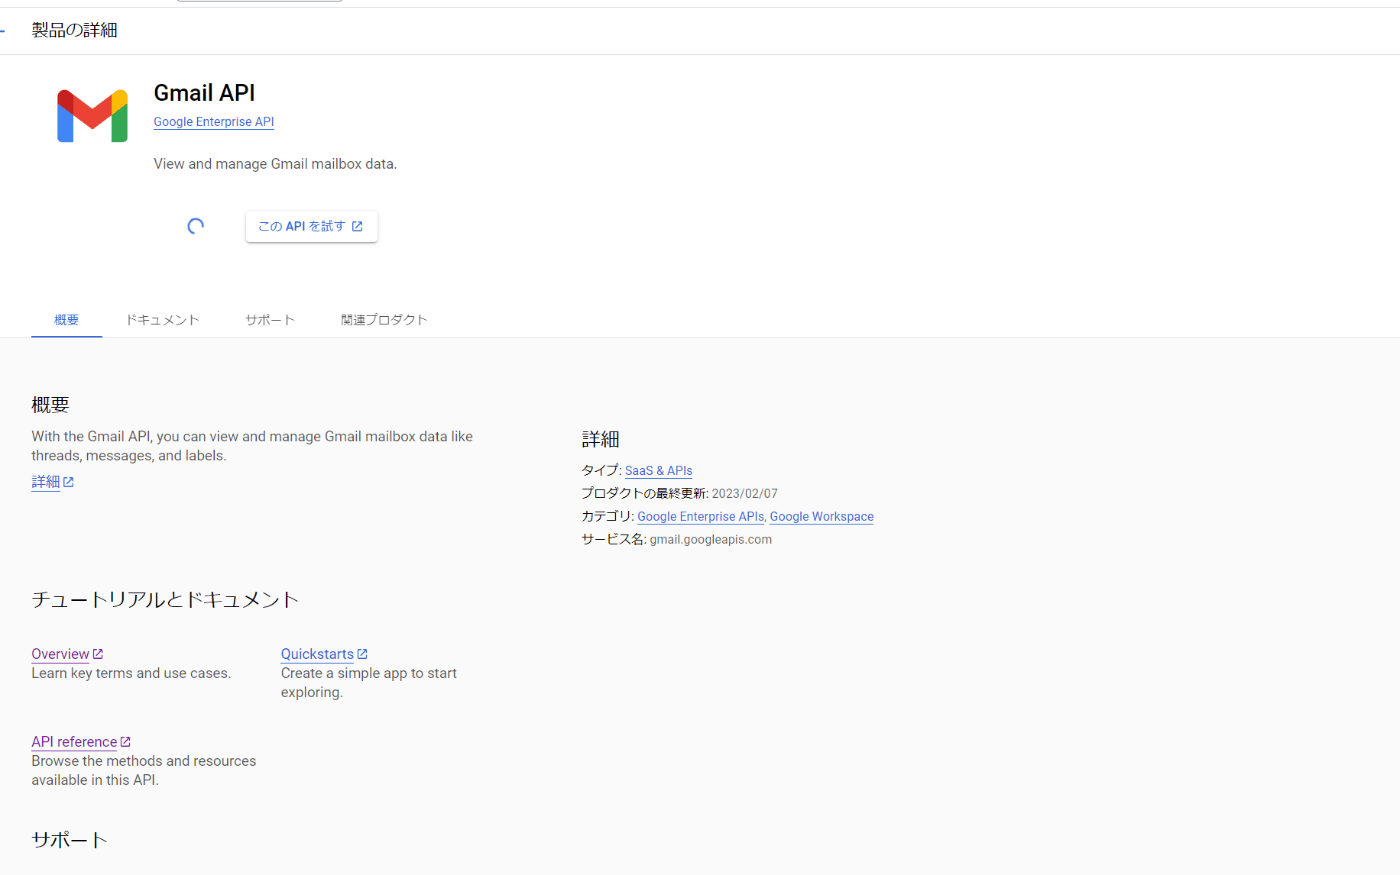The height and width of the screenshot is (875, 1400).
Task: Open the 詳細 link under 概要
Action: pos(45,482)
